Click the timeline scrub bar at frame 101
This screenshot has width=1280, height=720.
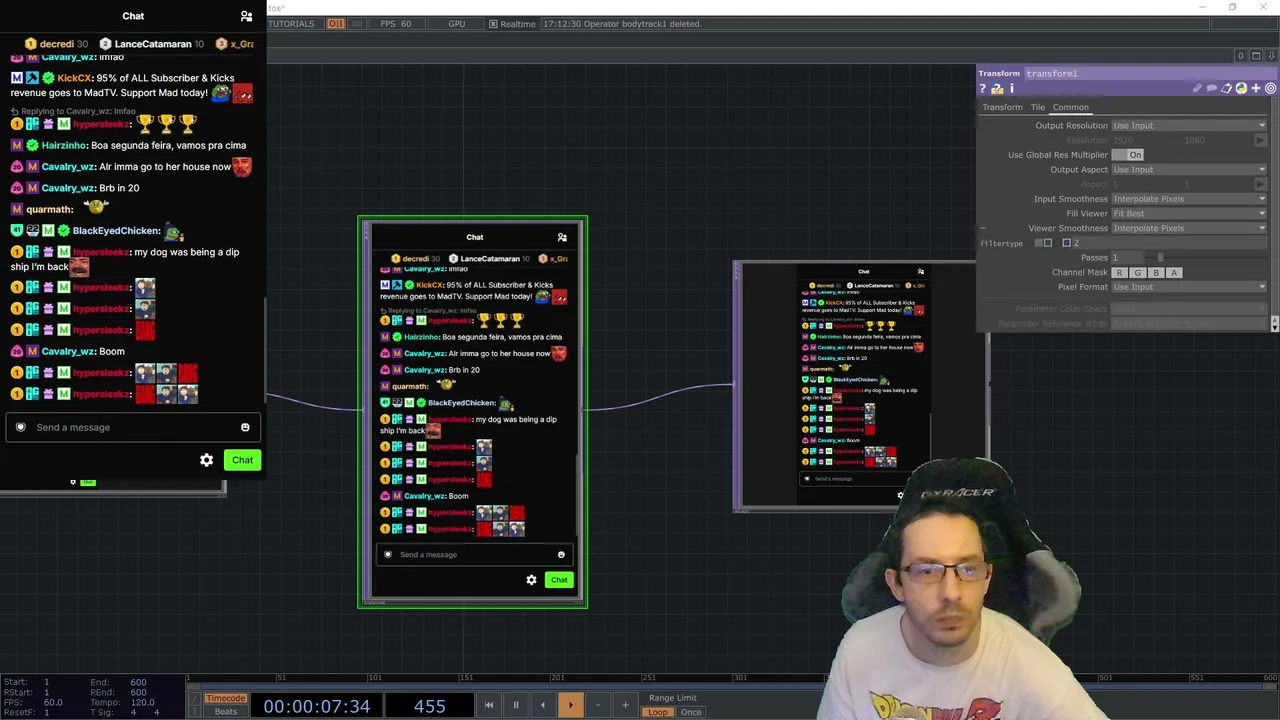pos(374,680)
